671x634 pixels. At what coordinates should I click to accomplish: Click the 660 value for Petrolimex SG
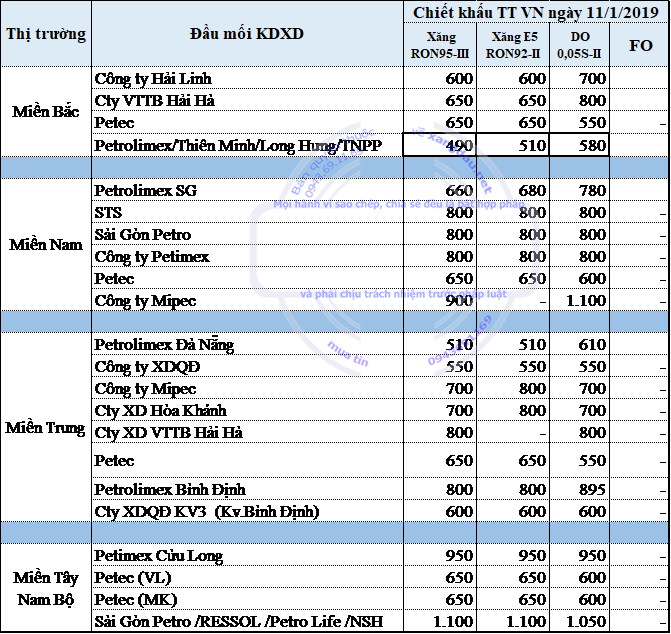tap(440, 190)
